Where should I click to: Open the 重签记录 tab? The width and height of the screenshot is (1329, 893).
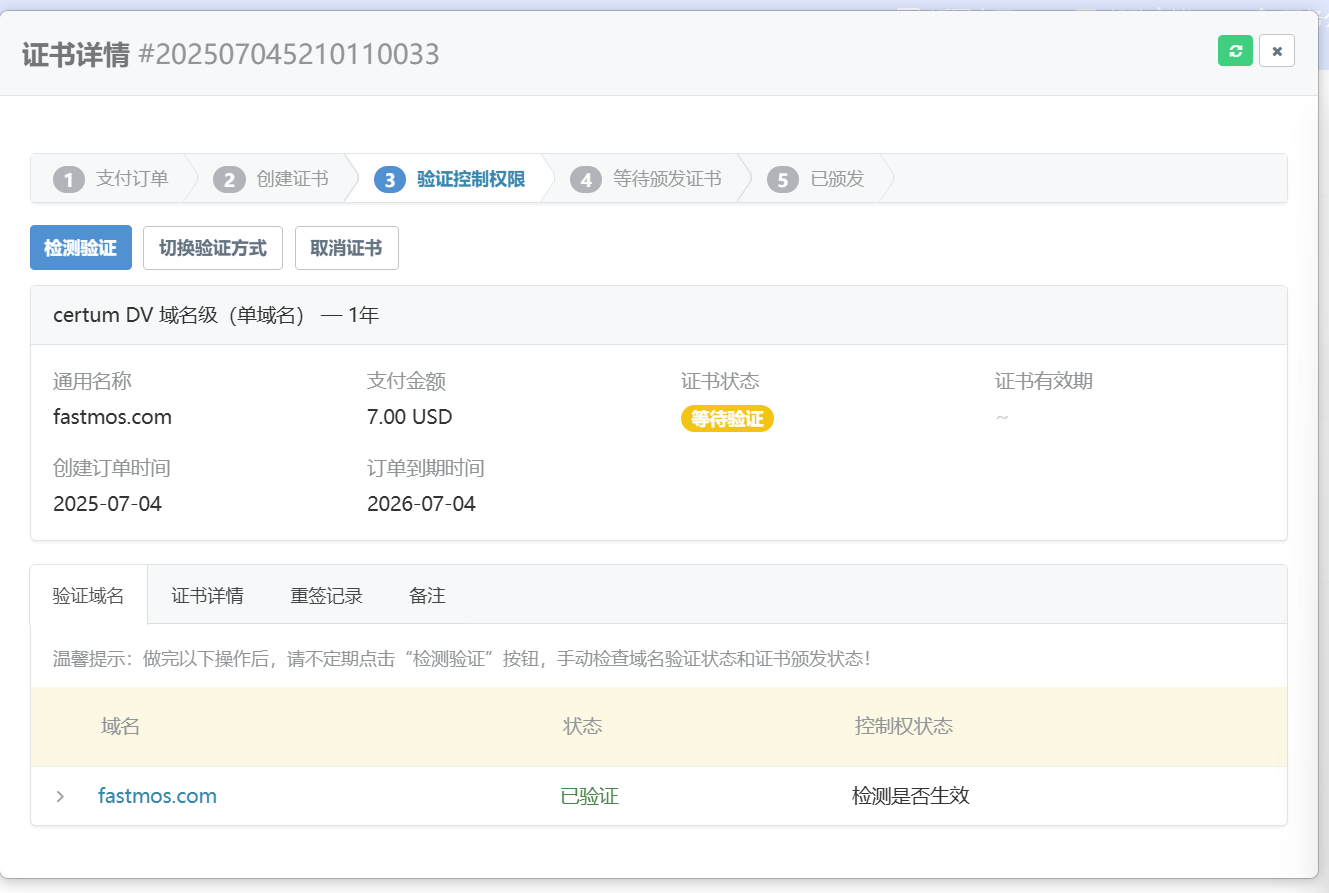coord(326,595)
